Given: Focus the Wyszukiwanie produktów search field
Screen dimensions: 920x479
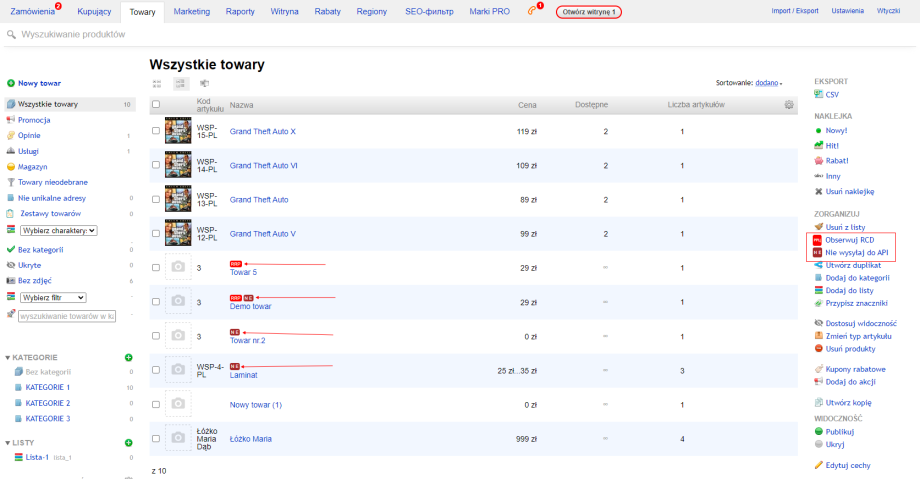Looking at the screenshot, I should (200, 34).
